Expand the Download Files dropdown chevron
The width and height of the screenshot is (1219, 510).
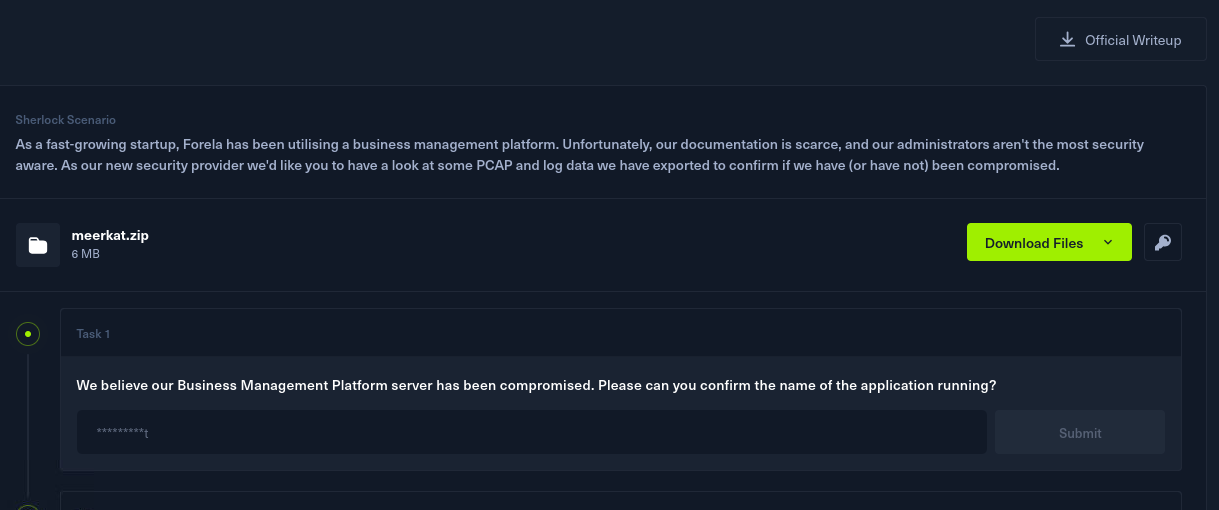pyautogui.click(x=1107, y=242)
